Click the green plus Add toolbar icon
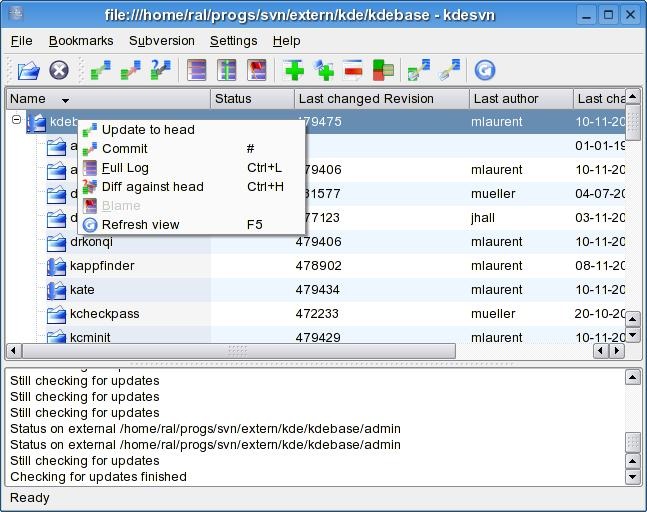647x512 pixels. click(x=294, y=70)
